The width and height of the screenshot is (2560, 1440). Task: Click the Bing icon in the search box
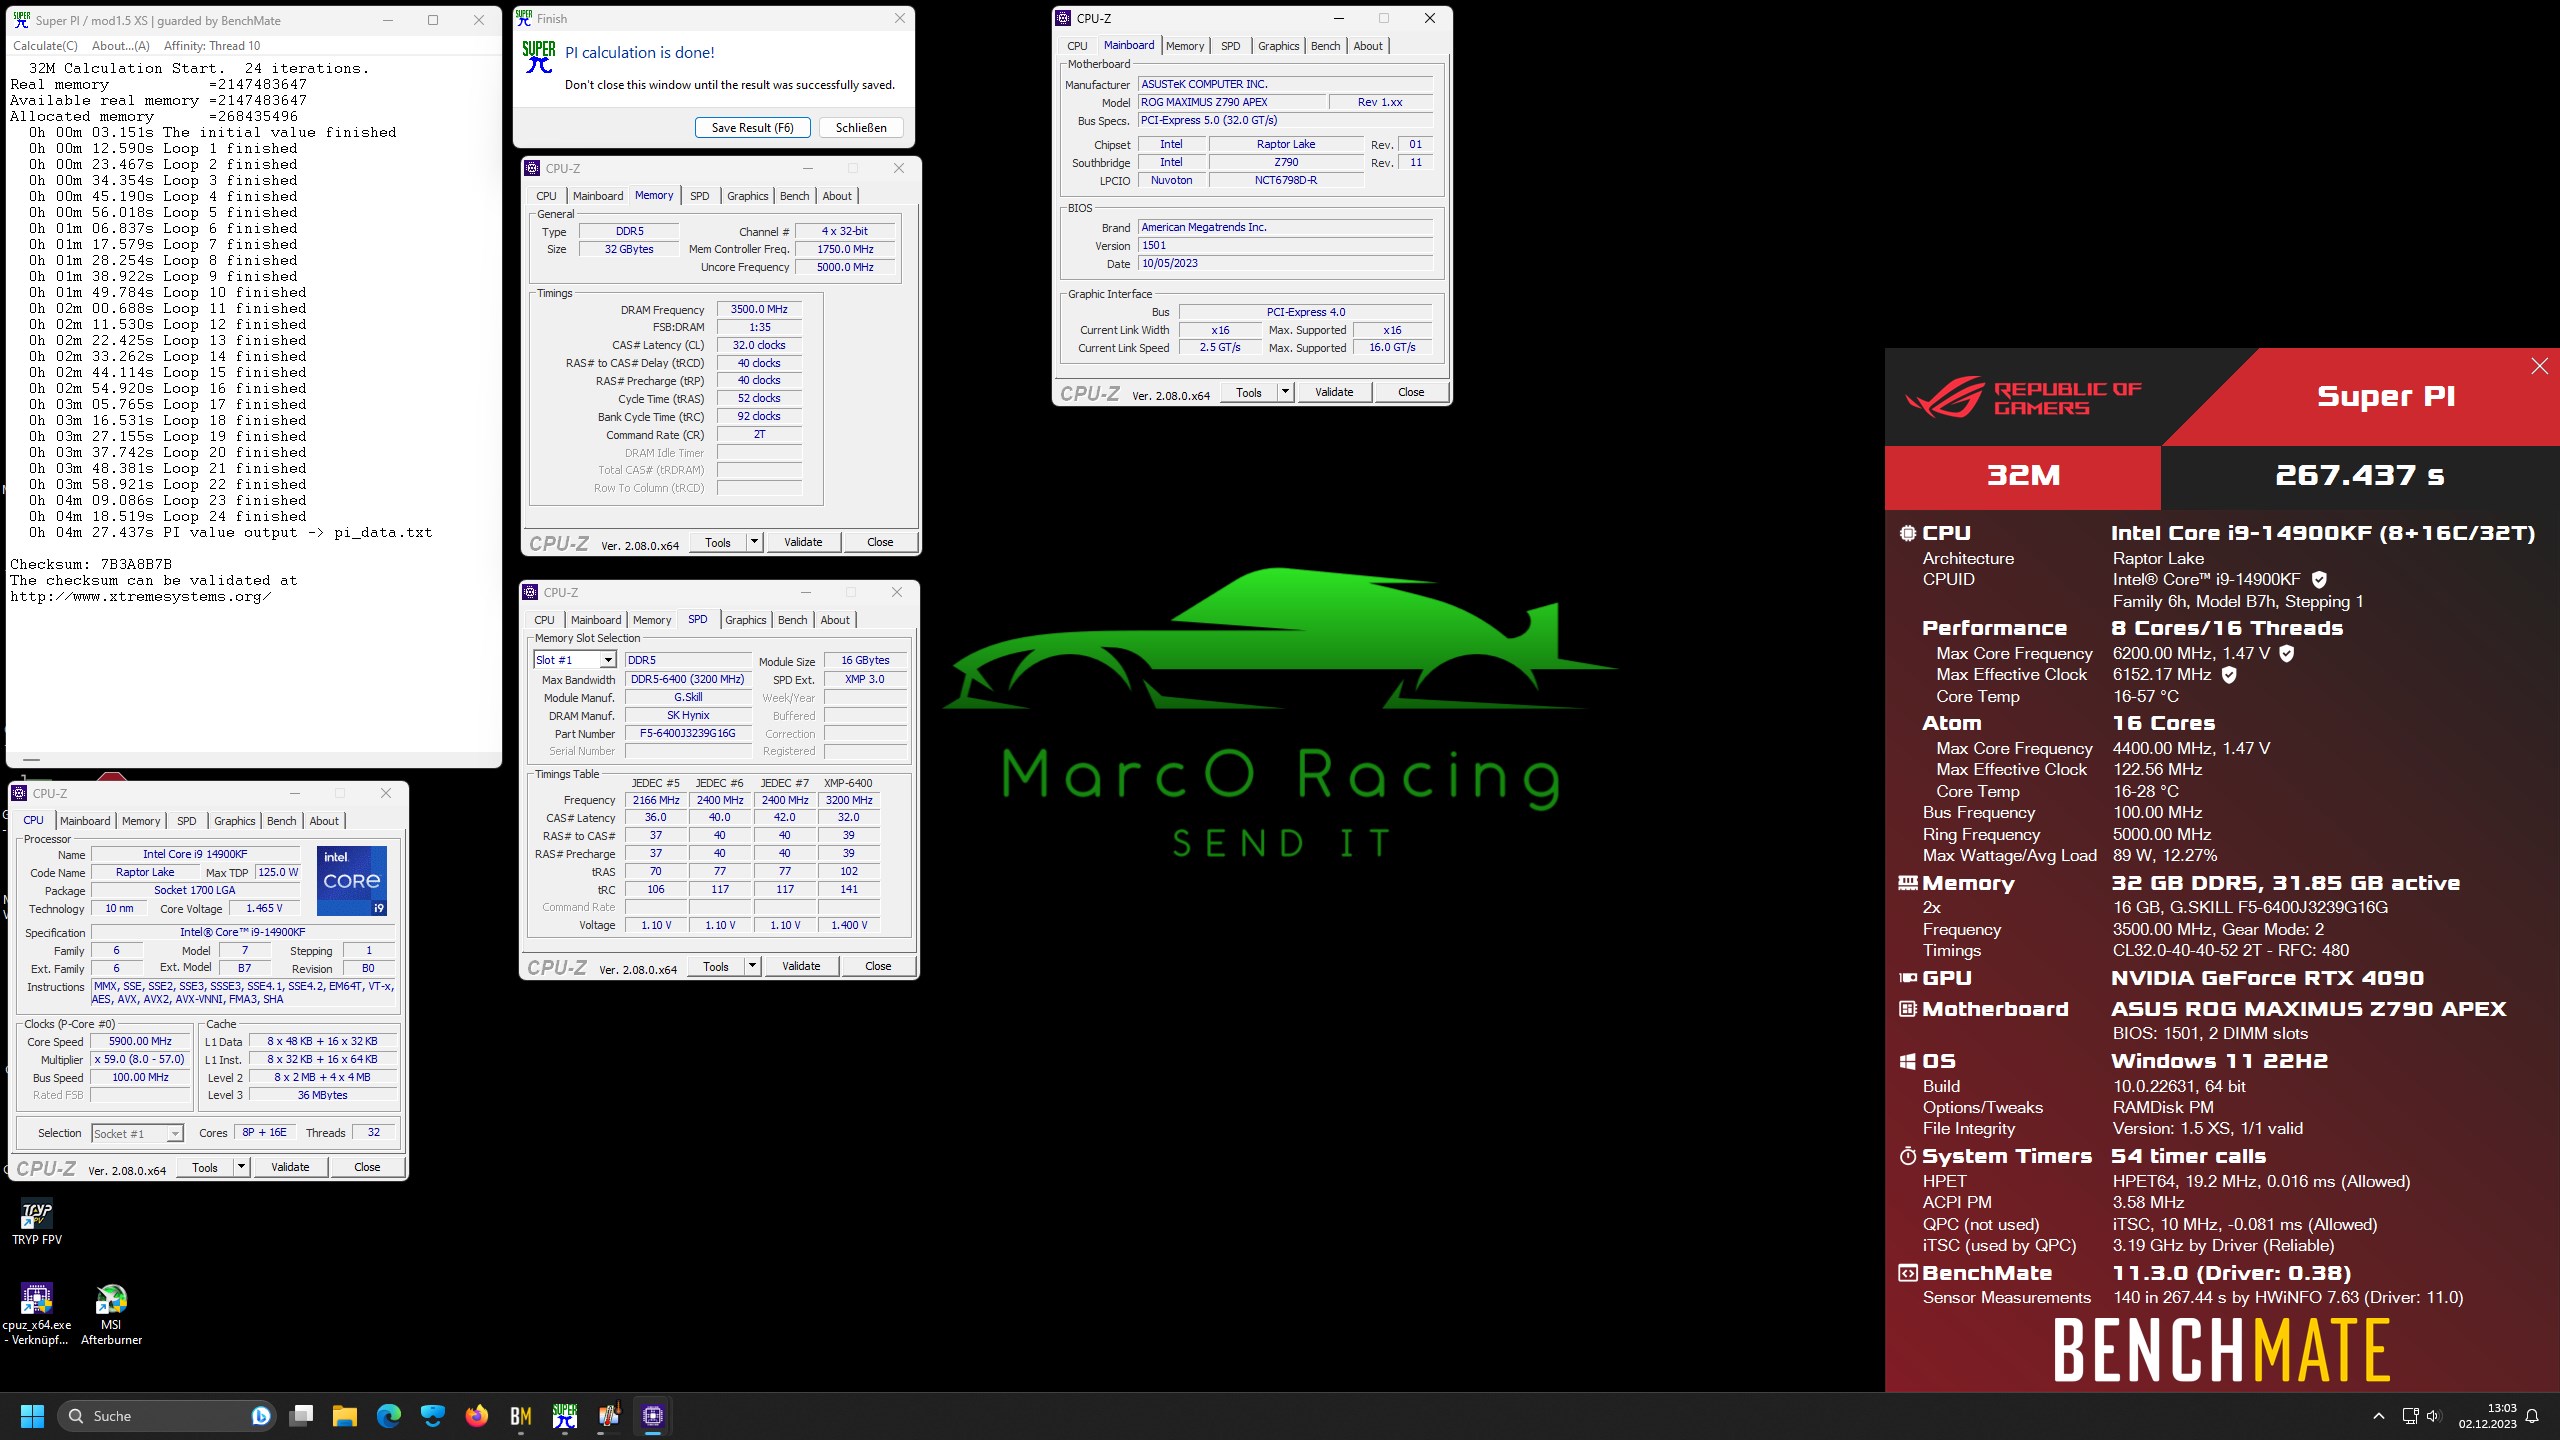click(x=261, y=1416)
